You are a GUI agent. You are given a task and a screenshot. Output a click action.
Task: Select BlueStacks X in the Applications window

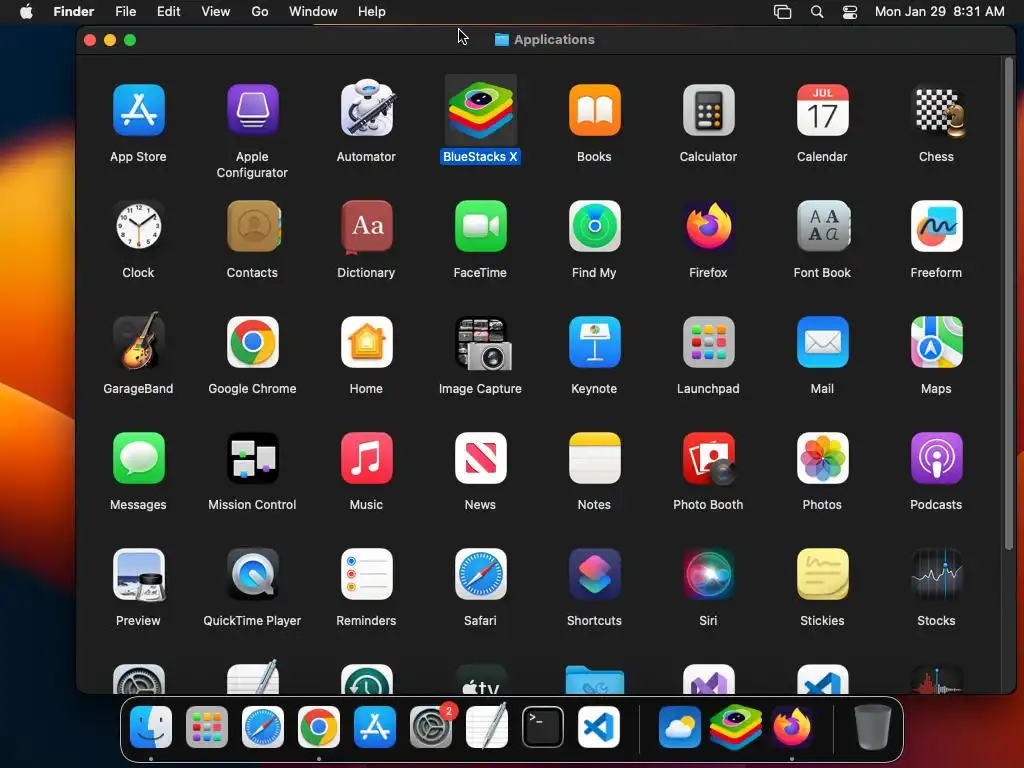pos(480,110)
